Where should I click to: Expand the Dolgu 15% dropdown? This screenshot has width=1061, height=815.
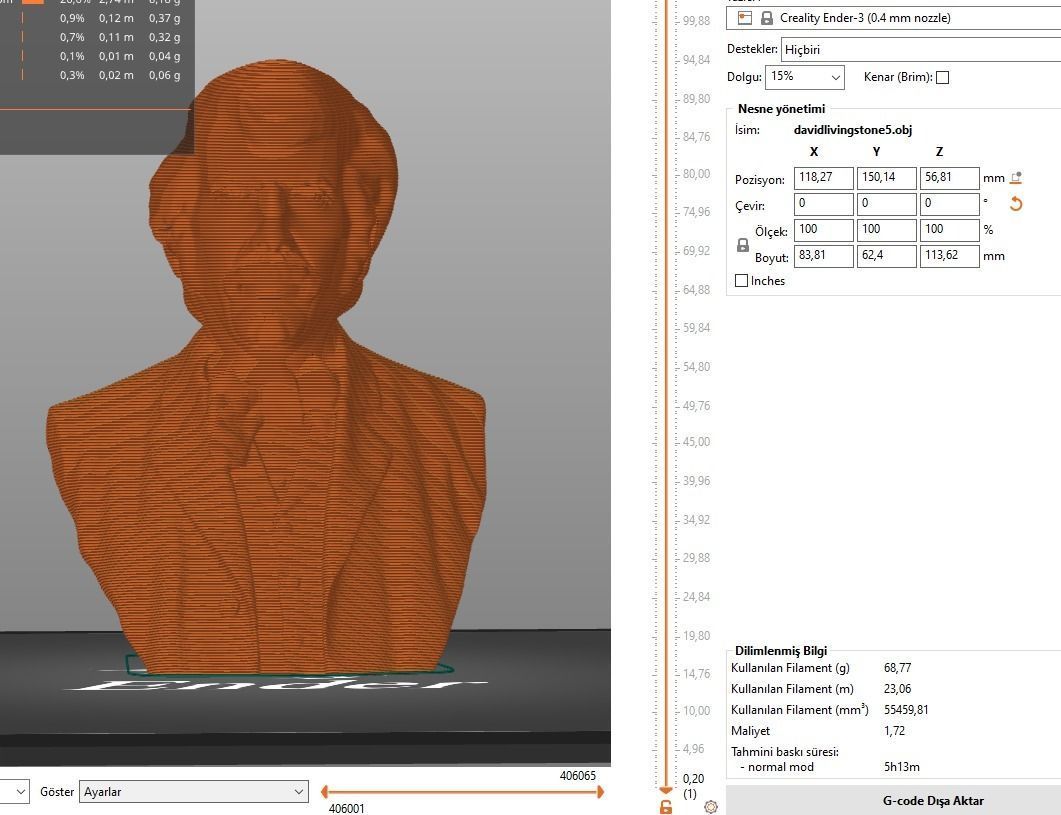pyautogui.click(x=805, y=76)
